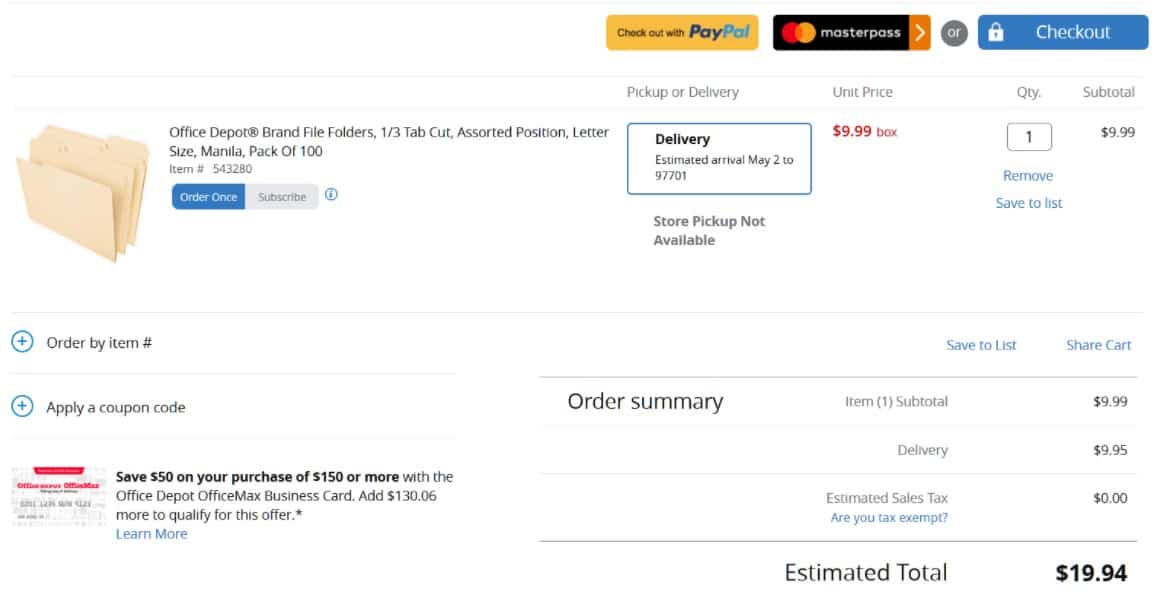The width and height of the screenshot is (1161, 594).
Task: Expand the Order by item # section
Action: coord(22,340)
